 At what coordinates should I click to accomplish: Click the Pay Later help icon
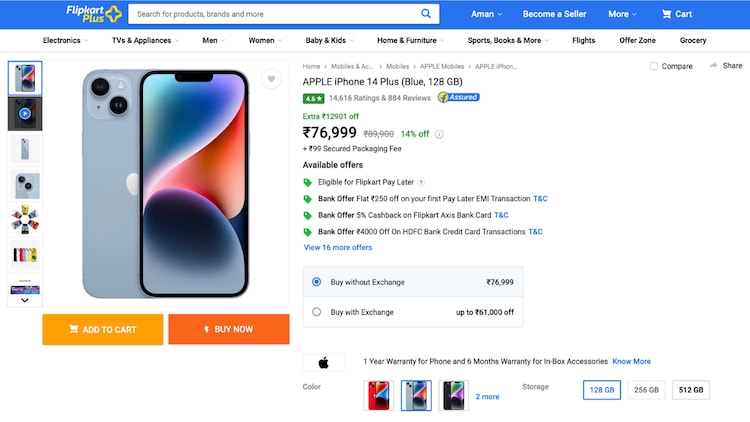pos(421,183)
